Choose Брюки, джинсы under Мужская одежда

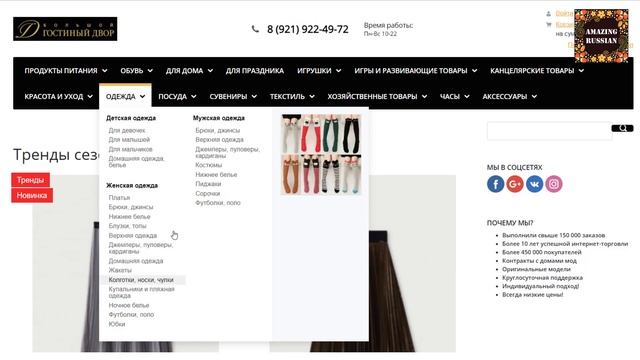(218, 131)
